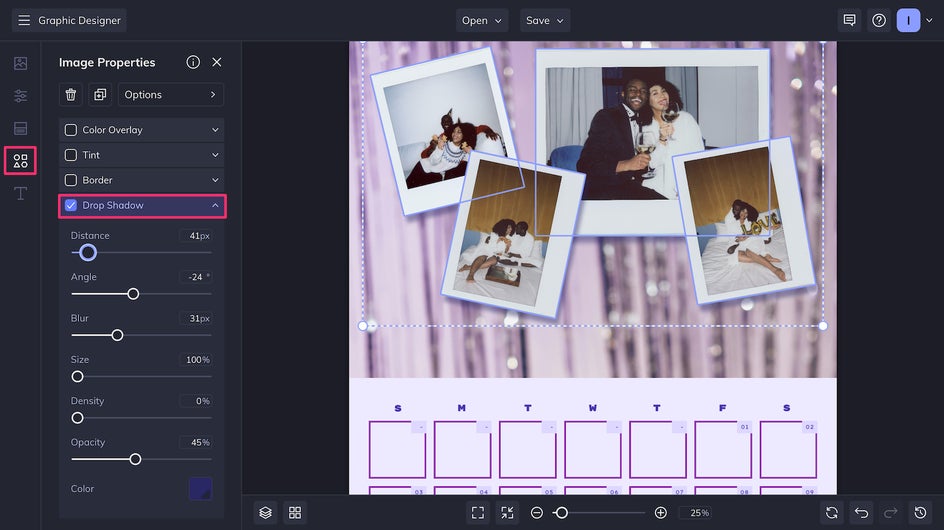The height and width of the screenshot is (530, 944).
Task: Duplicate the selected image
Action: point(100,95)
